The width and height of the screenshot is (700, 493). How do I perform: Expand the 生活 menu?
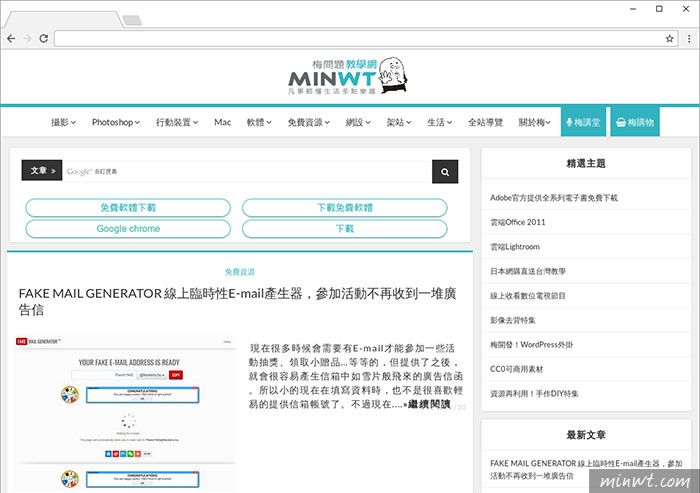click(x=439, y=122)
